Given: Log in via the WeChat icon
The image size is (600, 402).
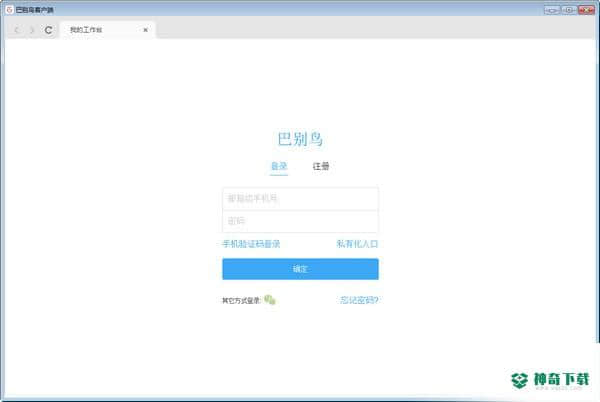Looking at the screenshot, I should [270, 300].
